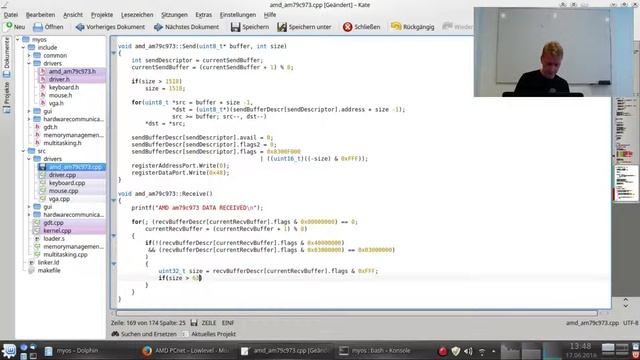Click the horizontal editor scrollbar
This screenshot has height=360, width=640.
356,313
